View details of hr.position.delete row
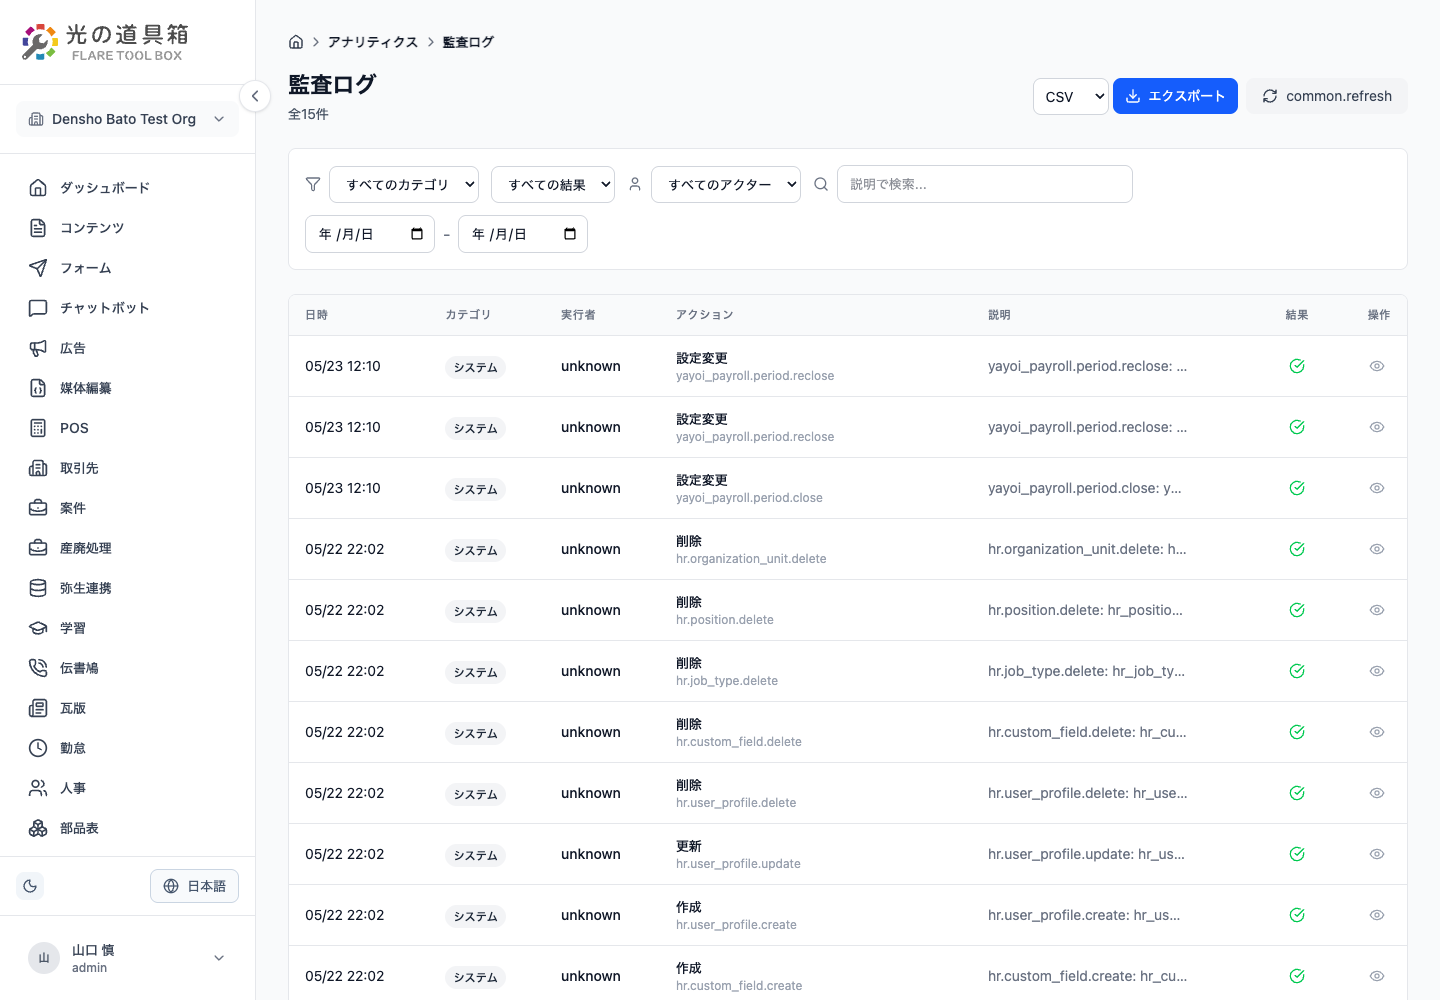Image resolution: width=1440 pixels, height=1000 pixels. [1377, 610]
